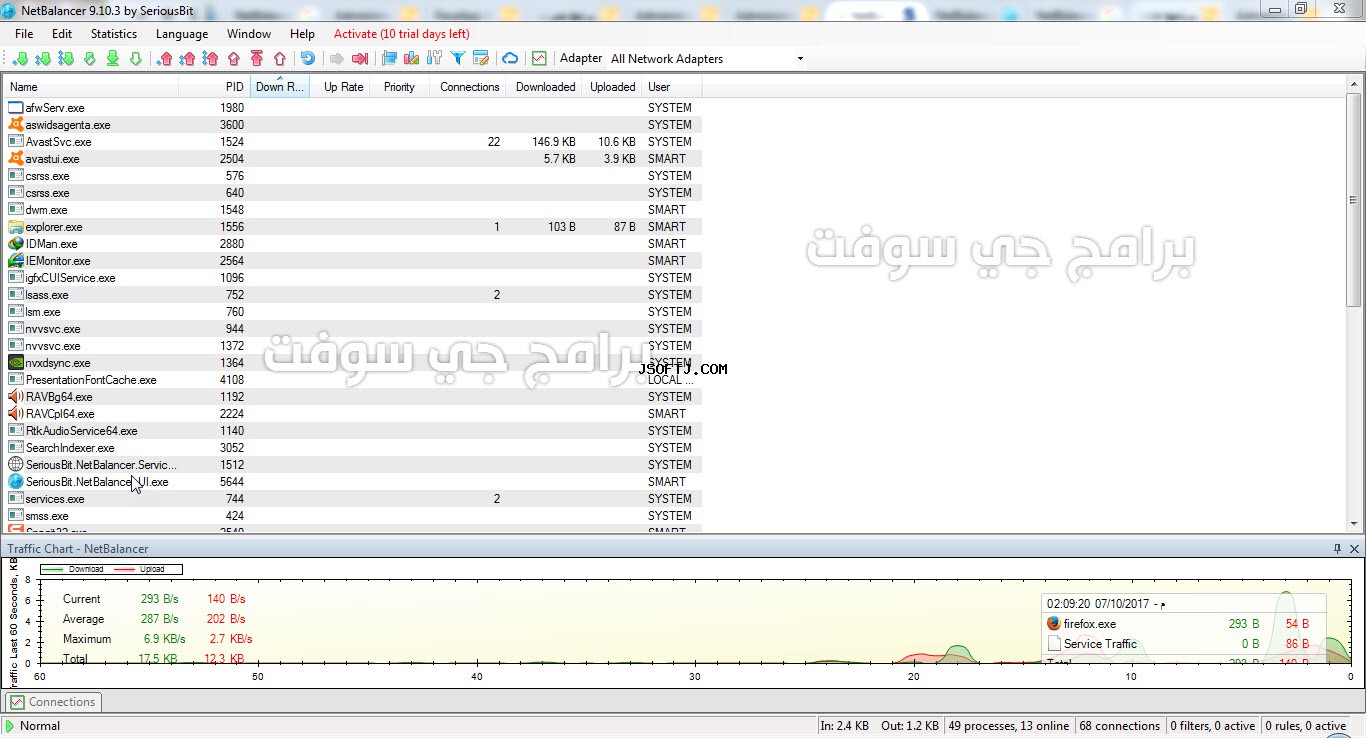Set normal upload priority (red arrow, two dots)

point(187,59)
